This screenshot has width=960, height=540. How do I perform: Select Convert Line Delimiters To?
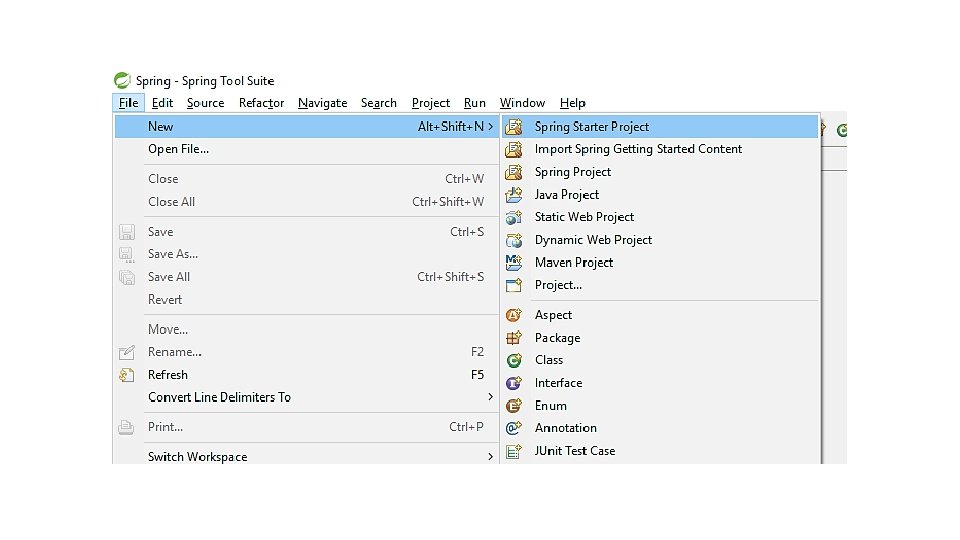pos(307,397)
